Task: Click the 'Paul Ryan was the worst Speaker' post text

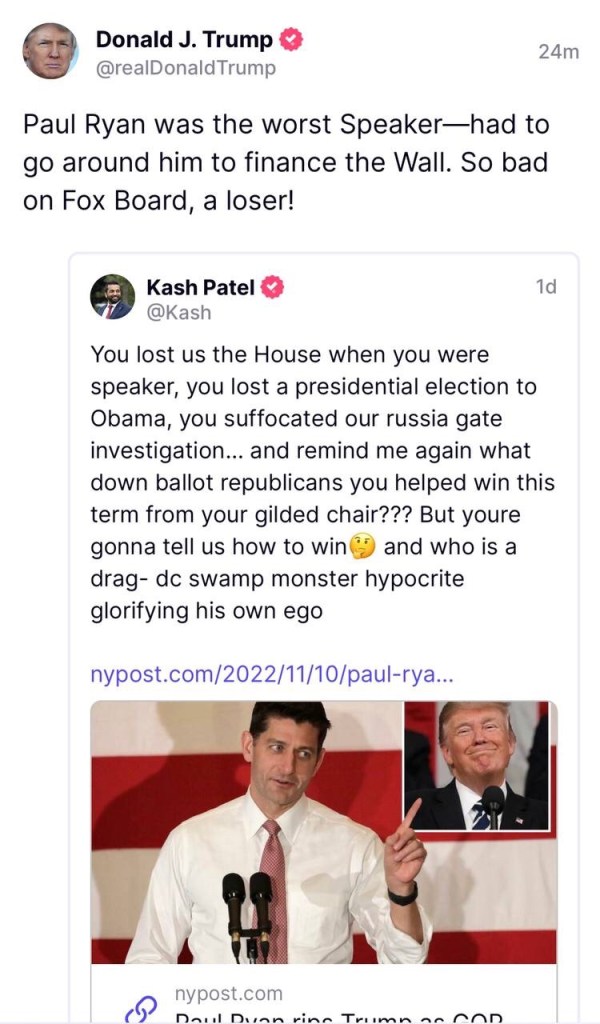Action: click(285, 162)
